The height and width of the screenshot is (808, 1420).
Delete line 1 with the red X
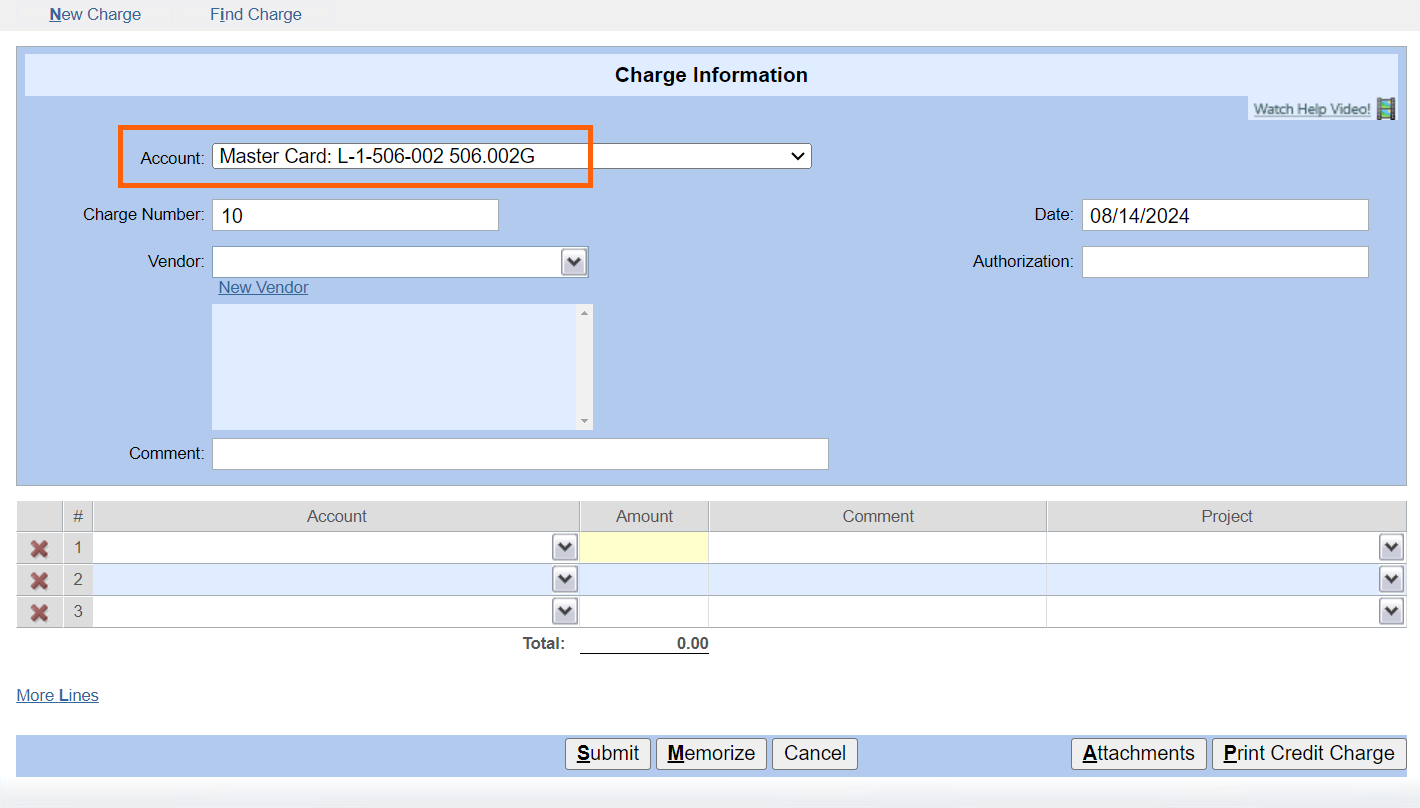39,548
